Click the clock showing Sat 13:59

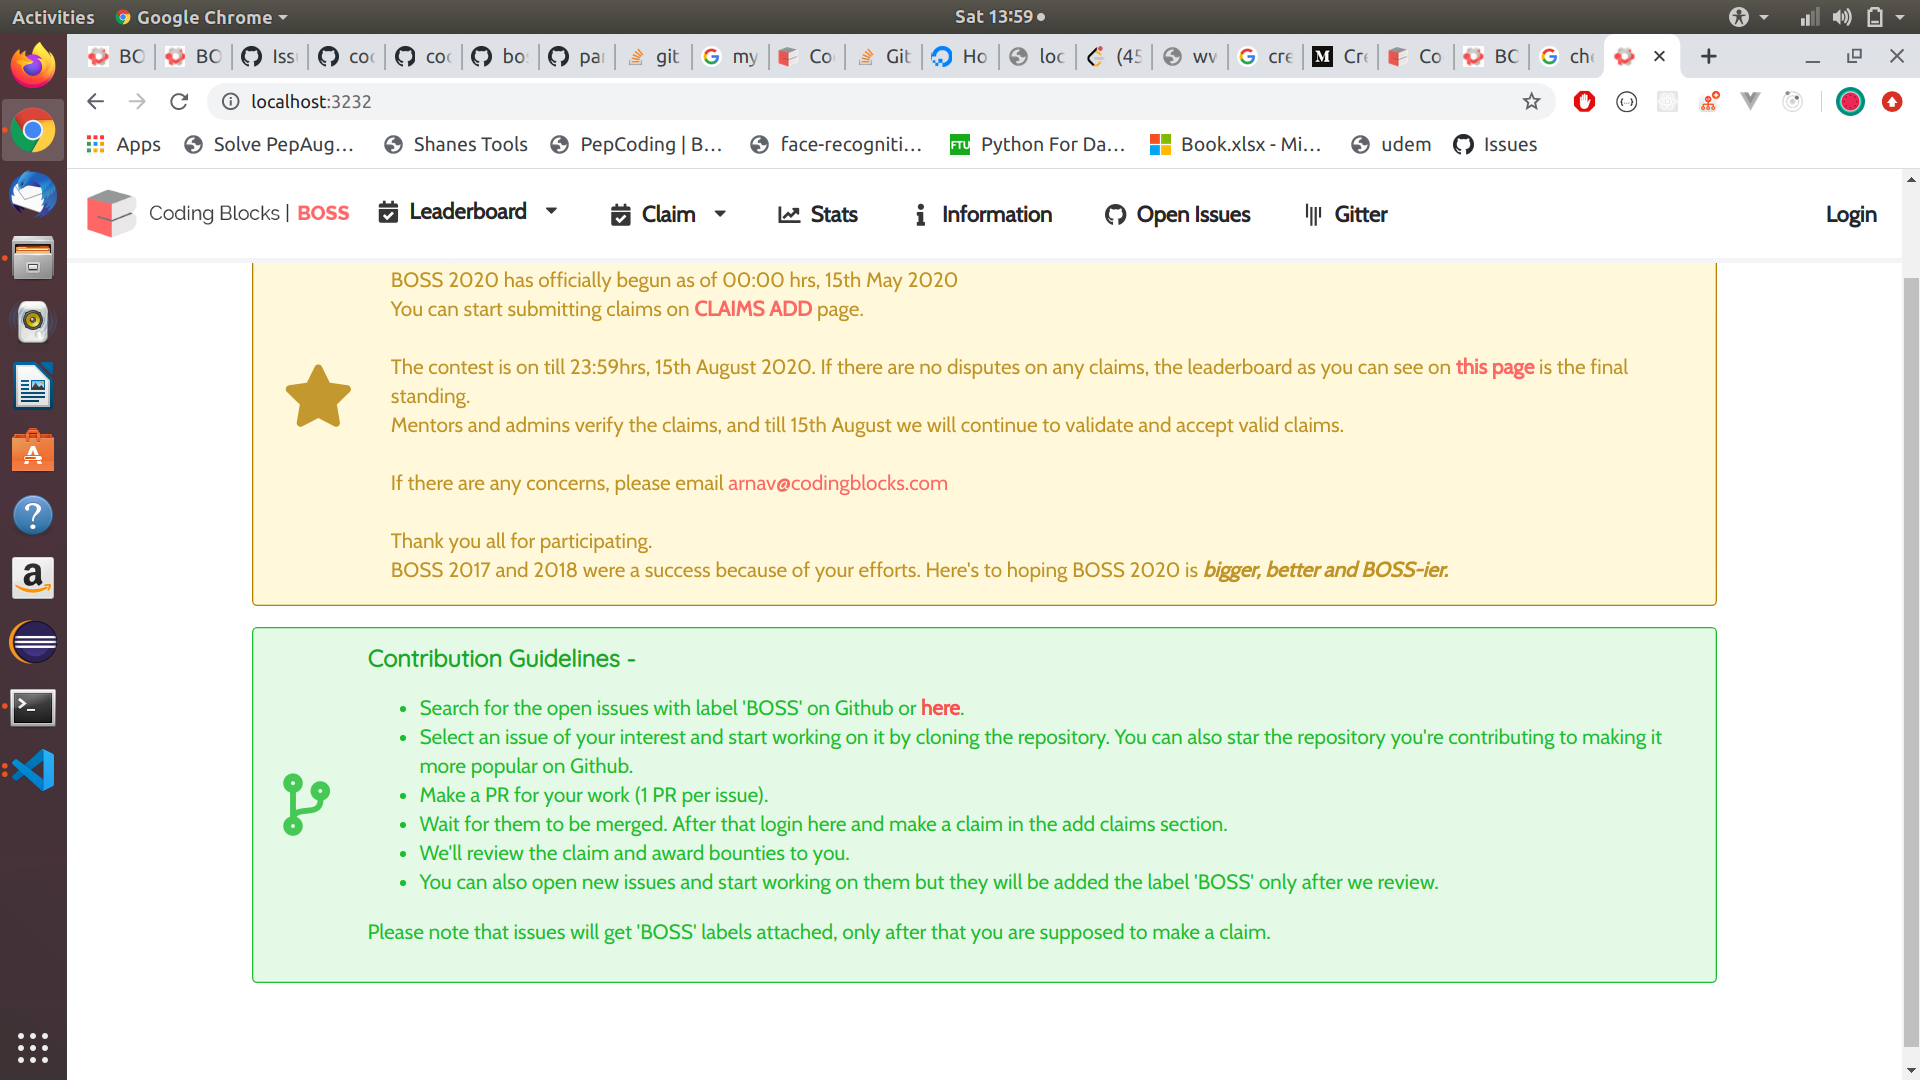coord(999,17)
